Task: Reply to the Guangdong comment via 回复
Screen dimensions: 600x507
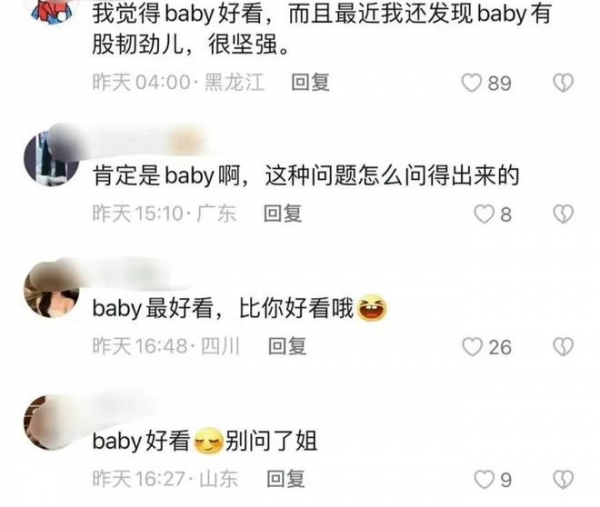Action: pyautogui.click(x=283, y=213)
